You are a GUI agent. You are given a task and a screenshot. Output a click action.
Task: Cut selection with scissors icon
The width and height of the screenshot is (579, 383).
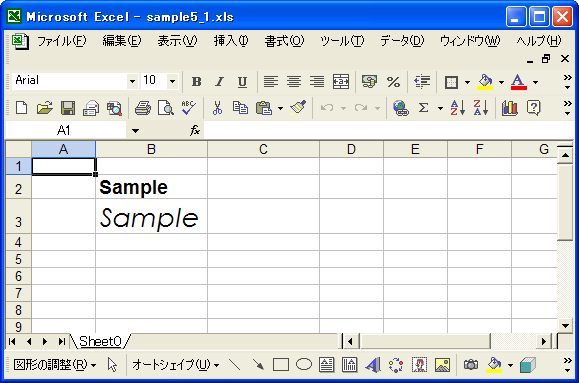pos(217,108)
